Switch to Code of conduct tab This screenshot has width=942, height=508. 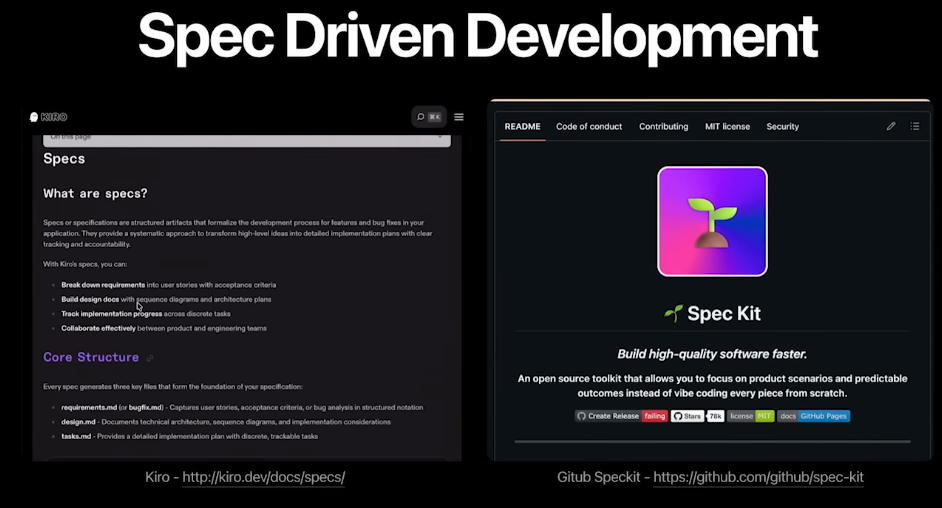589,127
